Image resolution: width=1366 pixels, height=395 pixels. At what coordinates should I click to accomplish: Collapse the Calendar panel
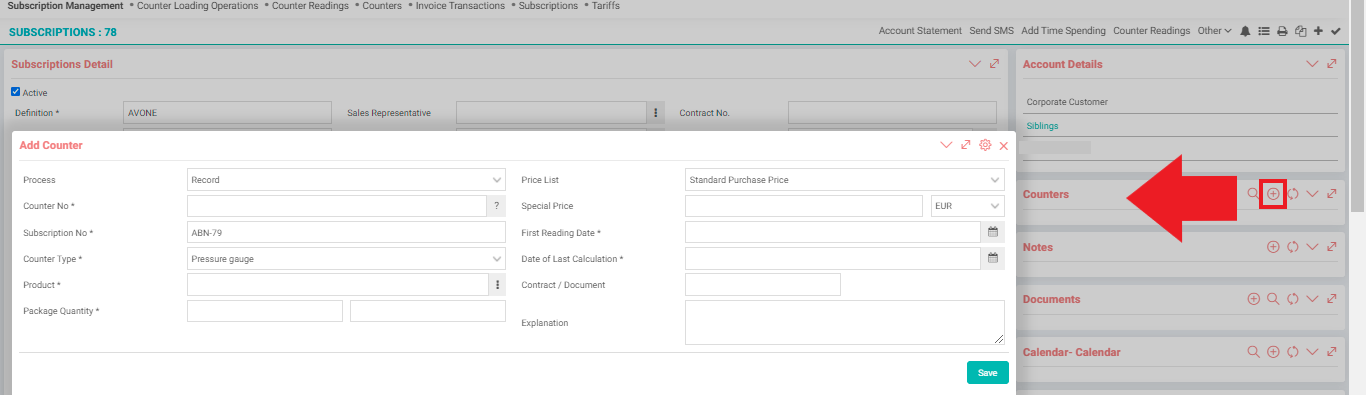tap(1312, 352)
